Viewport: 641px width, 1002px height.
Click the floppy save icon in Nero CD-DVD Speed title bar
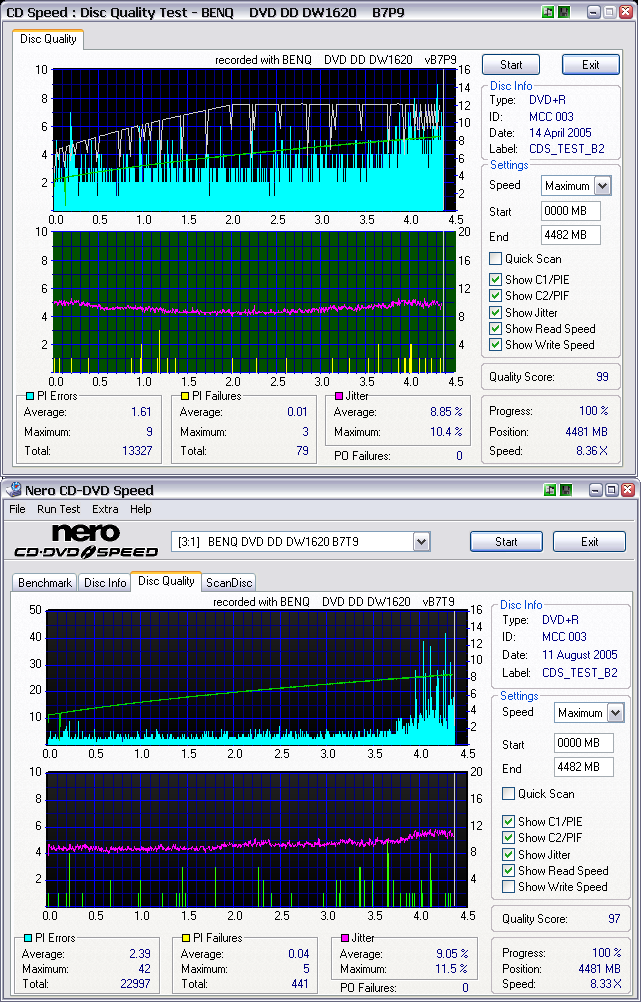(566, 490)
